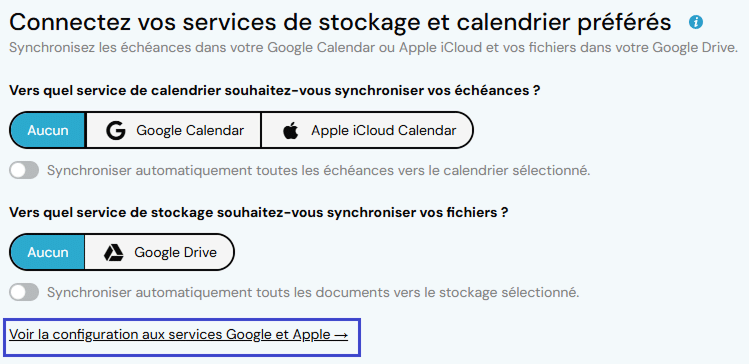Click the arrow ending the configuration link
Viewport: 749px width, 364px height.
click(x=341, y=335)
